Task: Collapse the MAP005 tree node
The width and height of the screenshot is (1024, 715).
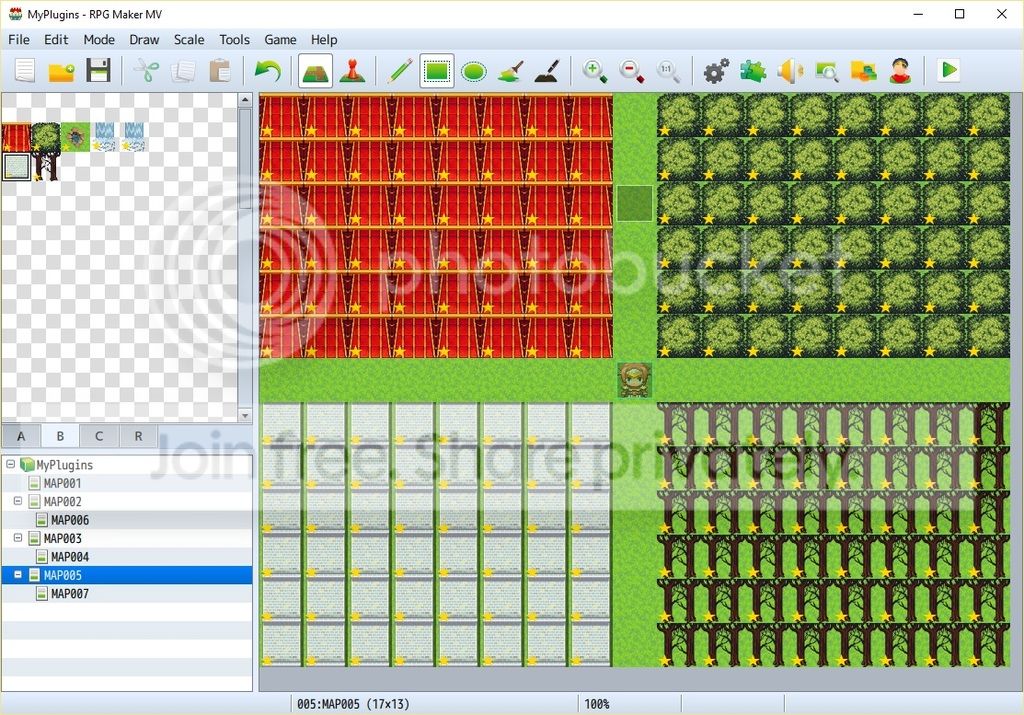Action: (18, 575)
